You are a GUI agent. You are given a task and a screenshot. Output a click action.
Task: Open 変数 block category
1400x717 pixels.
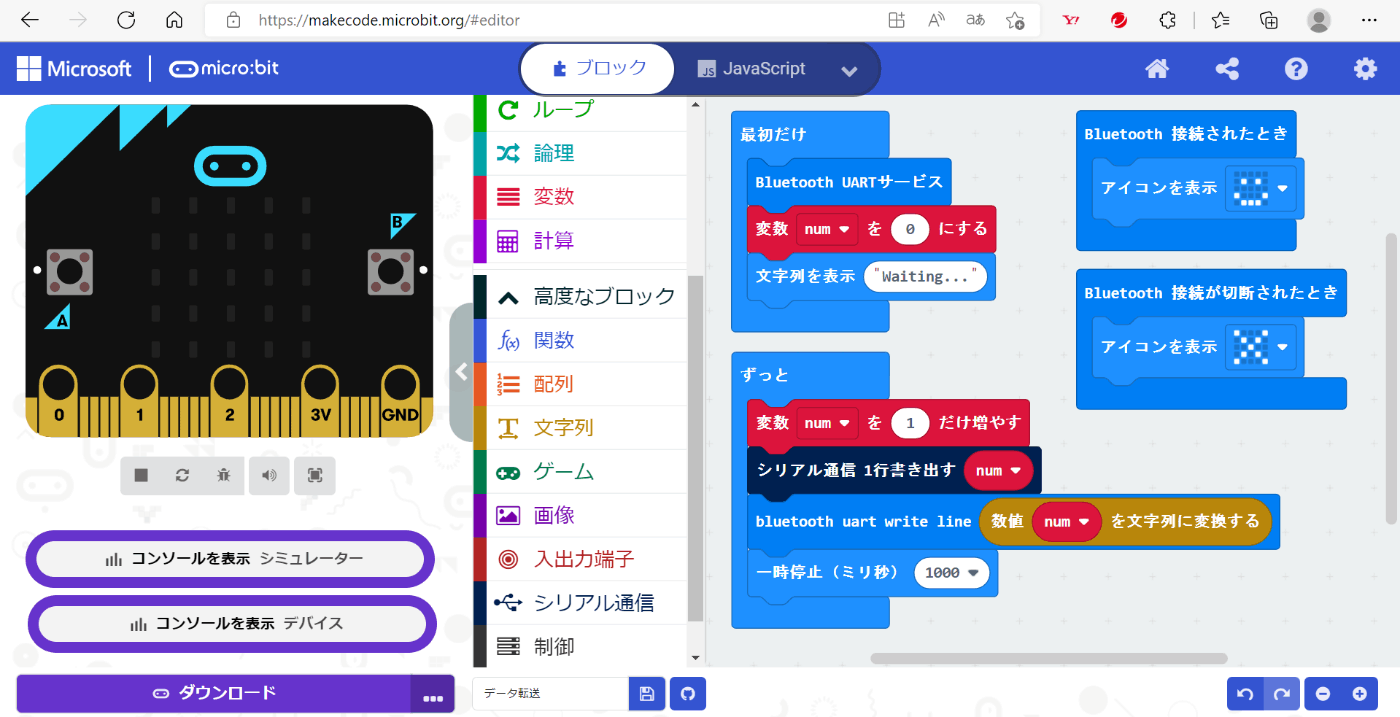(580, 197)
